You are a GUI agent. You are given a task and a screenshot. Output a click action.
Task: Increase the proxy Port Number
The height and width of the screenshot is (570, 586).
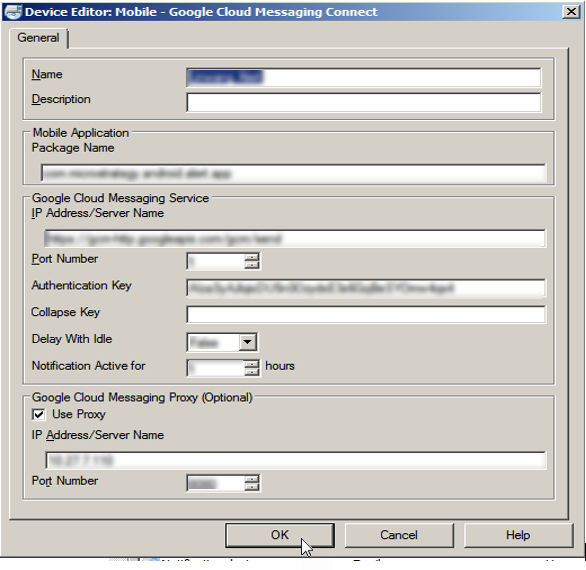coord(252,479)
